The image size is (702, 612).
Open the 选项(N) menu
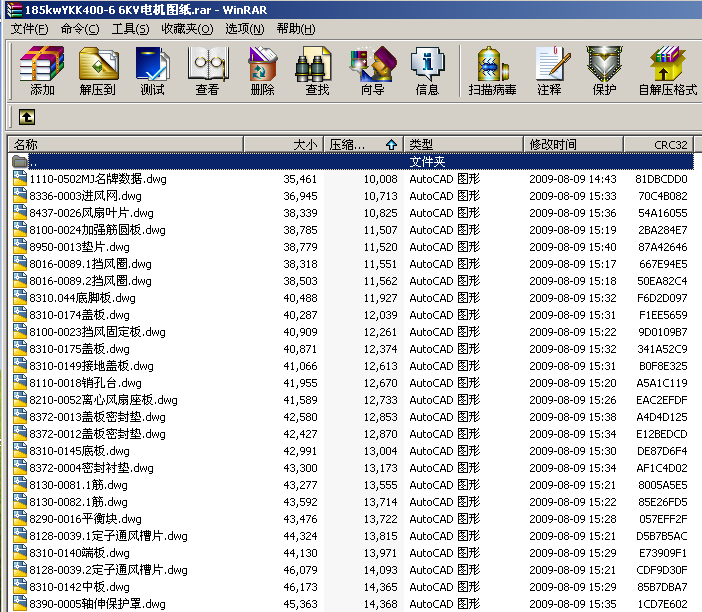point(244,29)
